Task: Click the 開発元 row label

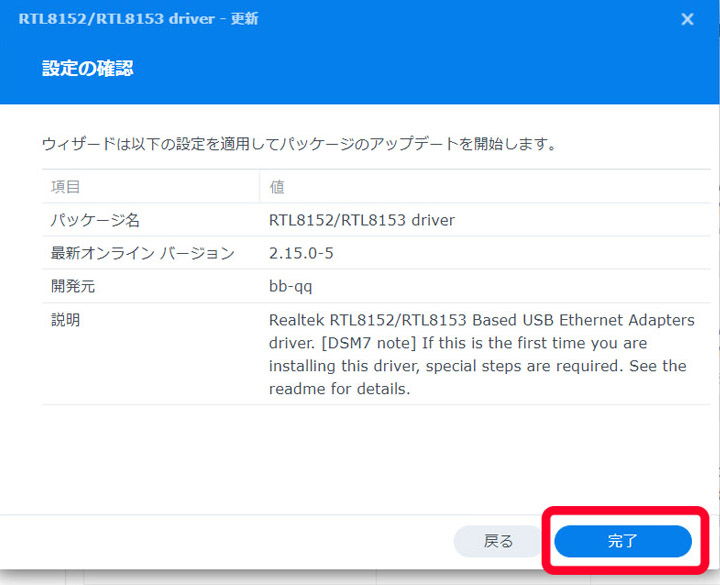Action: (x=73, y=286)
